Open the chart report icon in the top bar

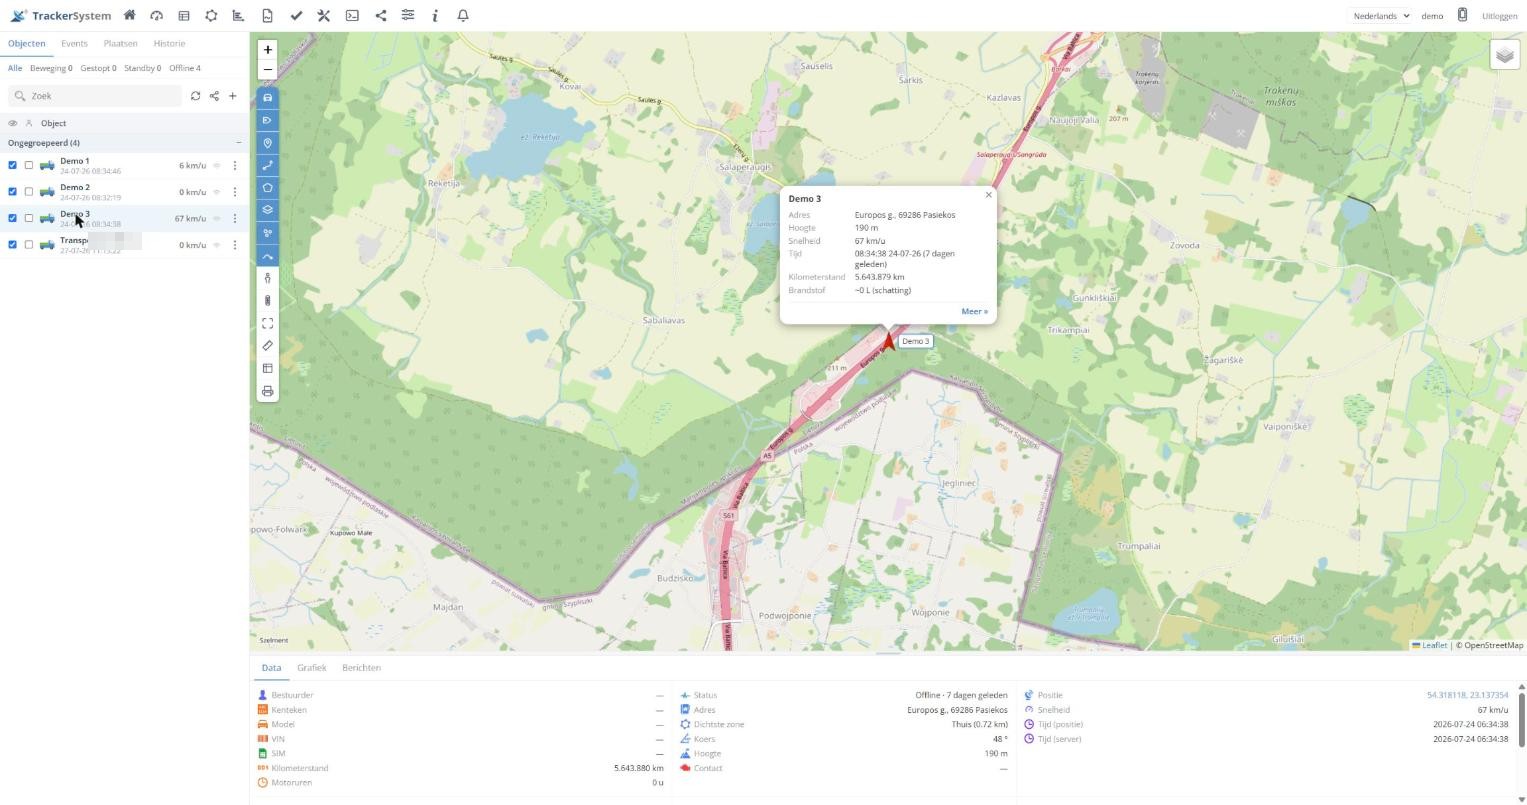point(238,16)
